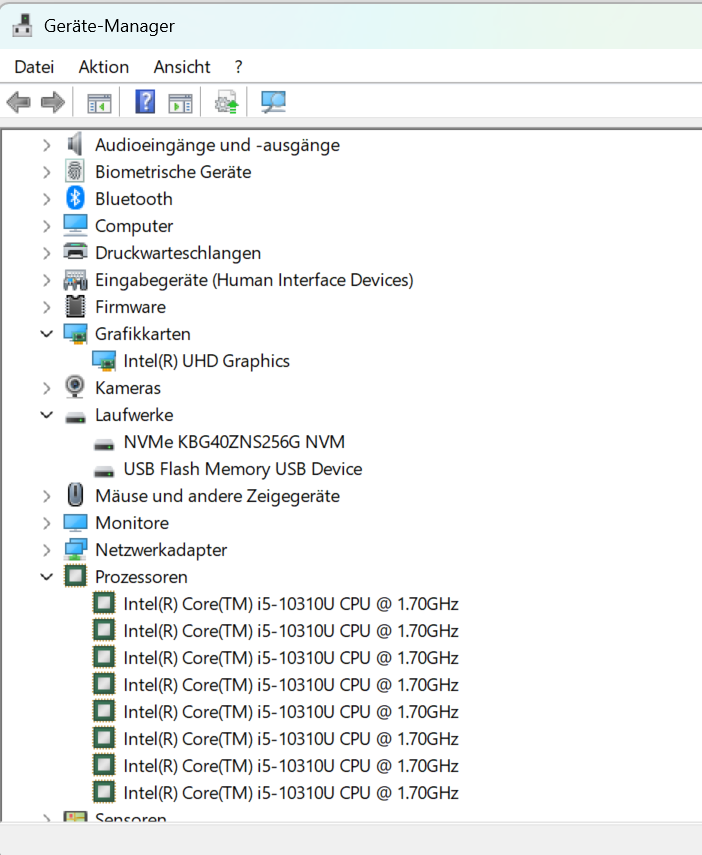Click the display icon beside Monitore
This screenshot has height=855, width=702.
(x=75, y=522)
